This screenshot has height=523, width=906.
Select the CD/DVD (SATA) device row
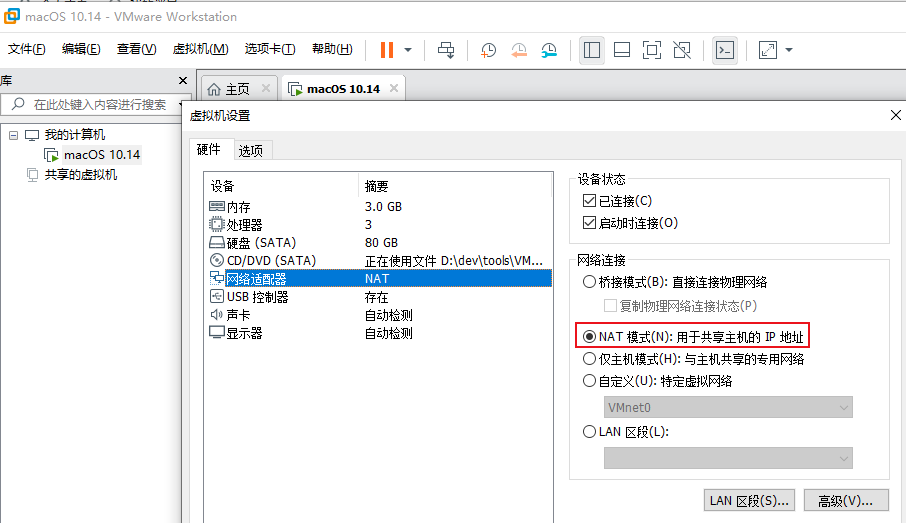coord(379,261)
